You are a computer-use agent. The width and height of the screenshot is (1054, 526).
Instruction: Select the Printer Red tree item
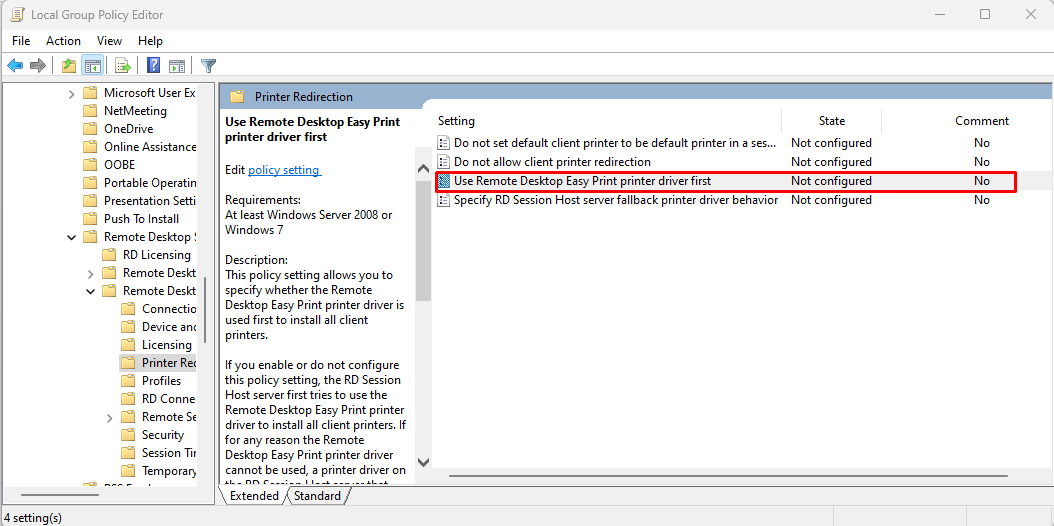tap(169, 363)
